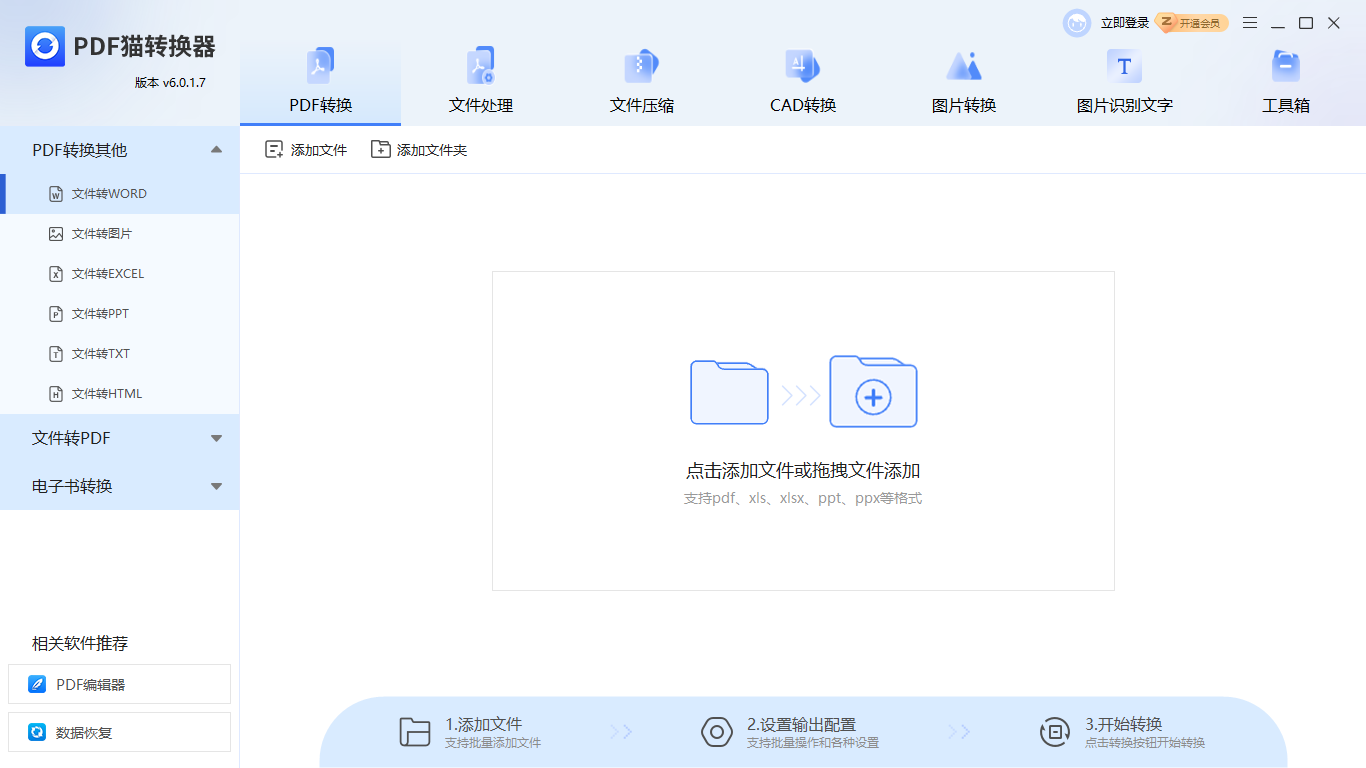The width and height of the screenshot is (1366, 768).
Task: Switch to the 文件处理 tab
Action: (x=481, y=80)
